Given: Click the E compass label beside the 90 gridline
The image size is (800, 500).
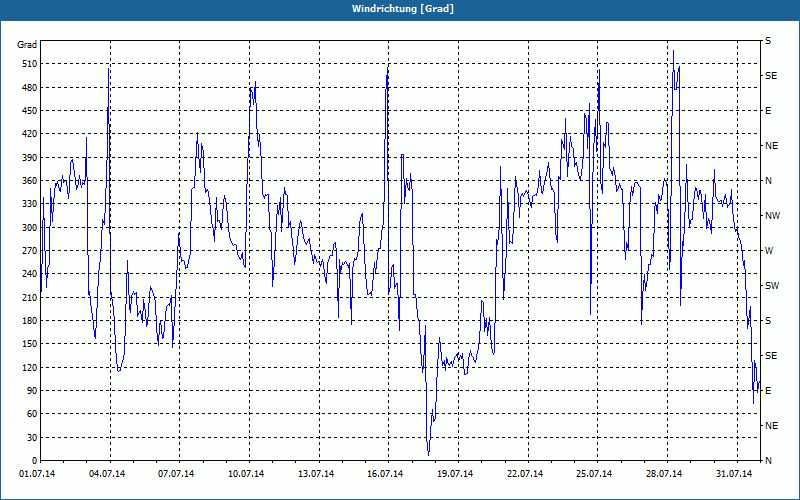Looking at the screenshot, I should (x=768, y=391).
